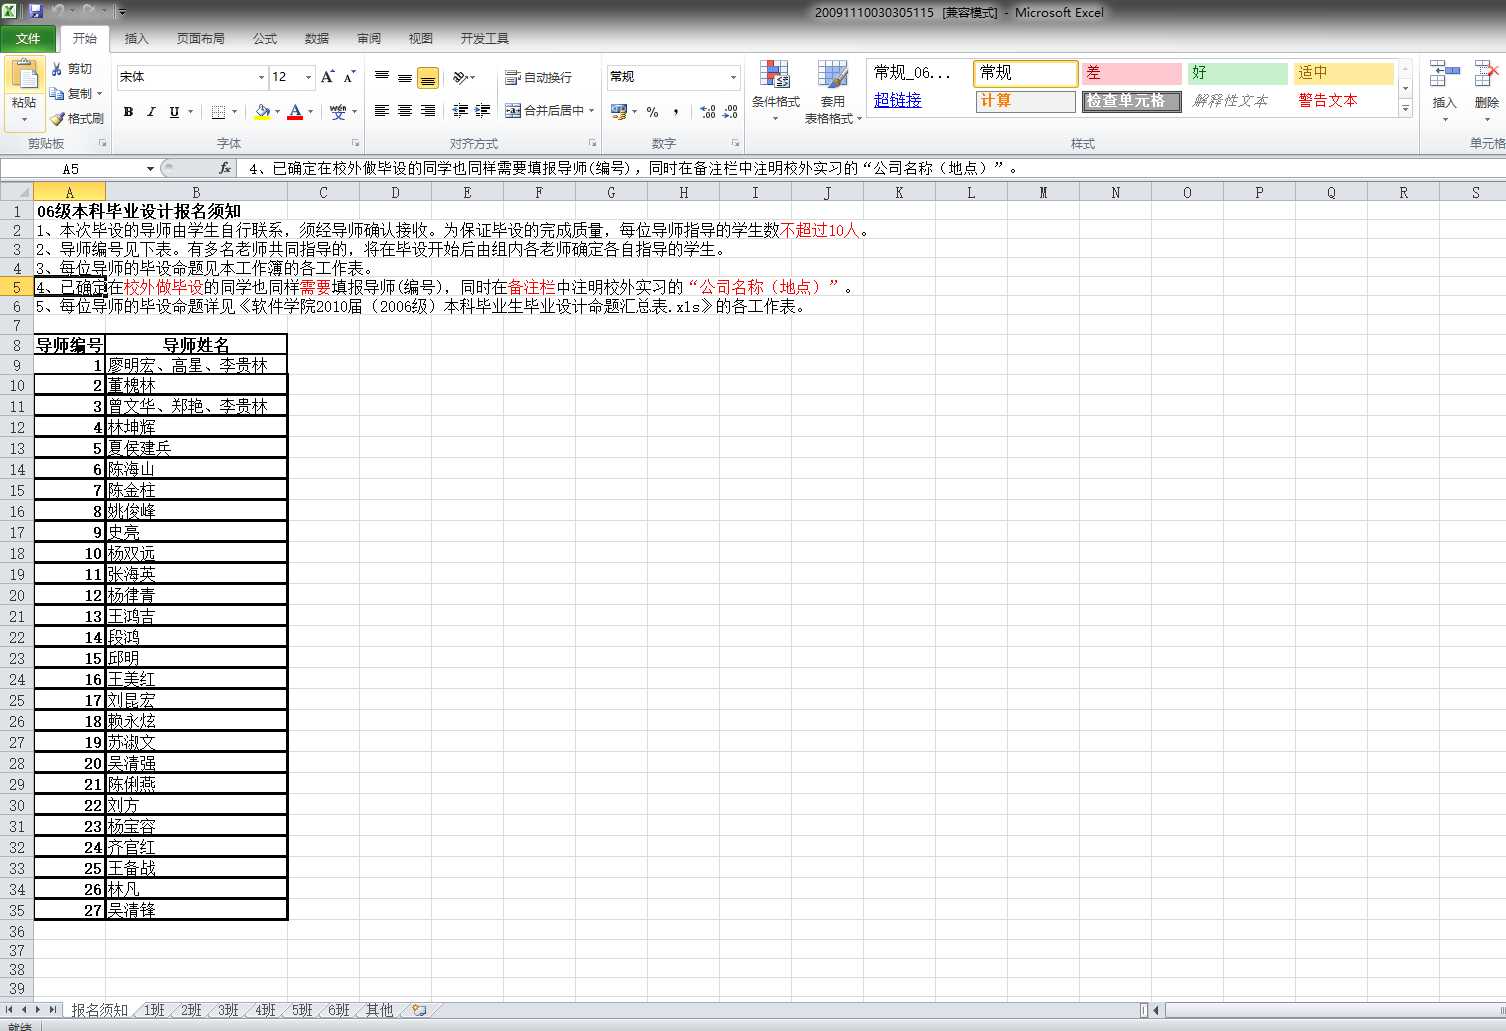Apply the red font color A
1506x1031 pixels.
(x=295, y=112)
